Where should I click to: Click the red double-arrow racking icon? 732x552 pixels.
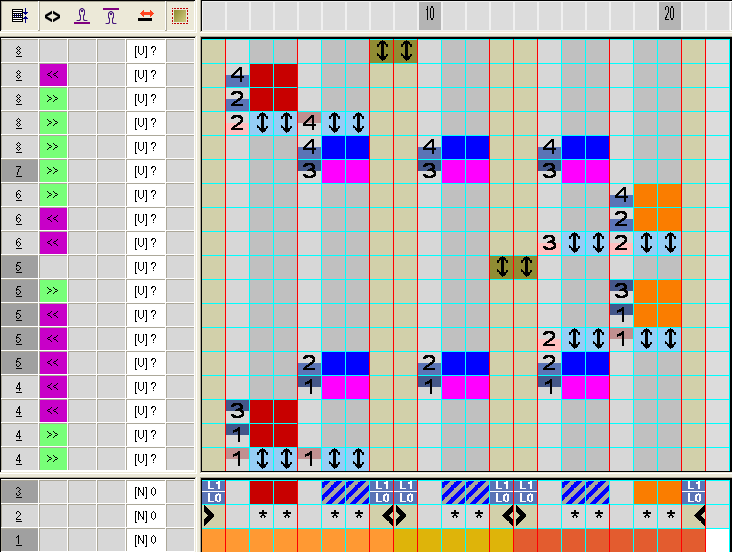point(145,16)
